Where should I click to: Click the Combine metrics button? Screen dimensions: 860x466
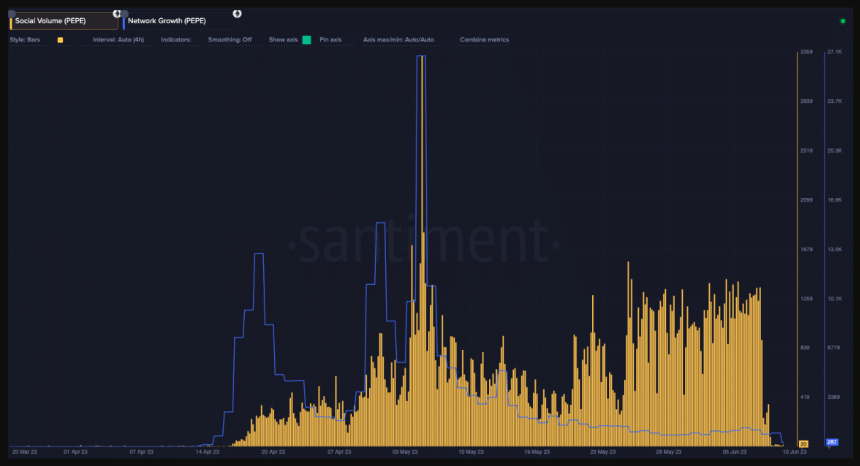pyautogui.click(x=484, y=39)
